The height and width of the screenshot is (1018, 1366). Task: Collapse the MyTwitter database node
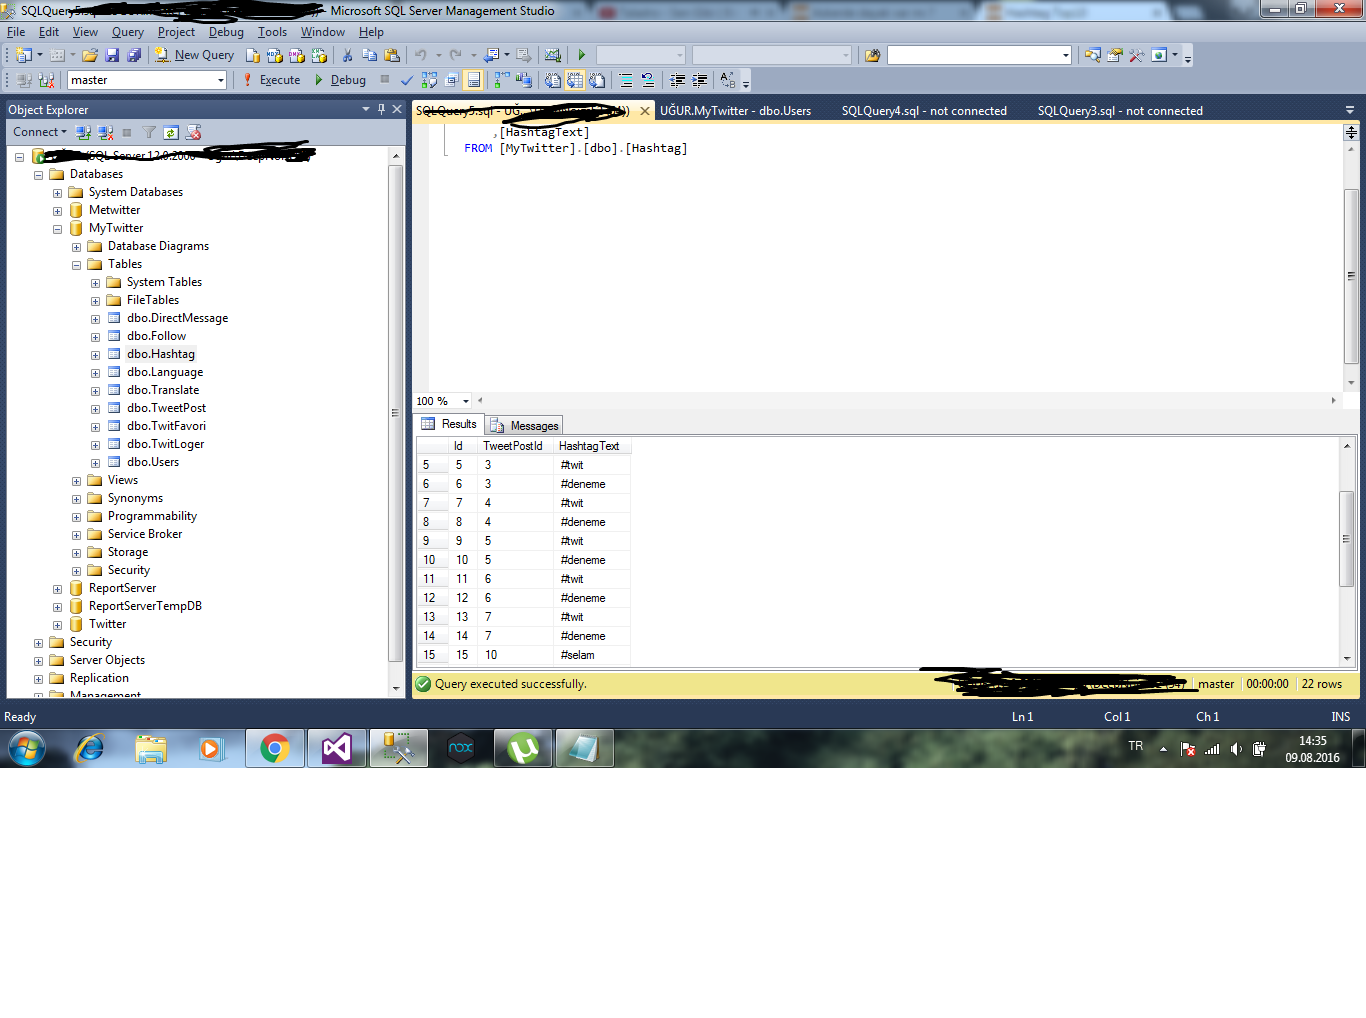[x=57, y=229]
